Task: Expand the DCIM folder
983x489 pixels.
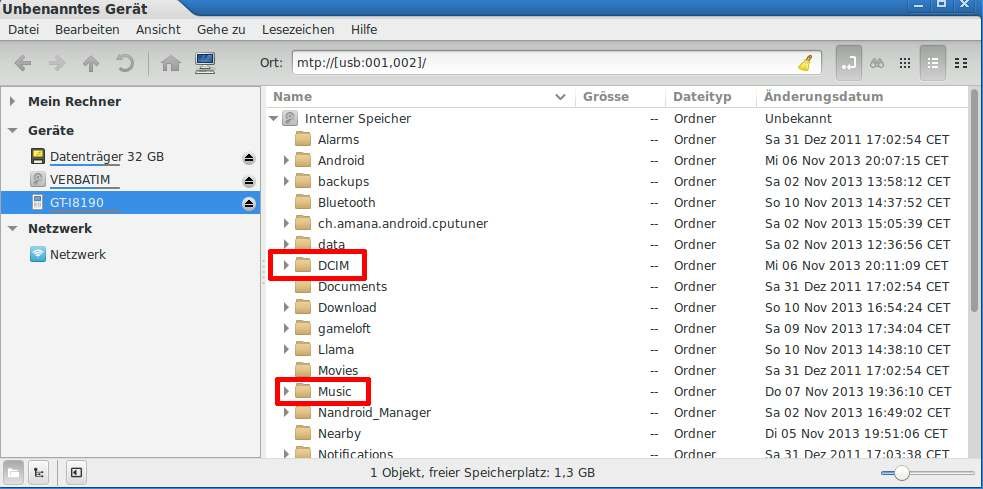Action: (286, 265)
